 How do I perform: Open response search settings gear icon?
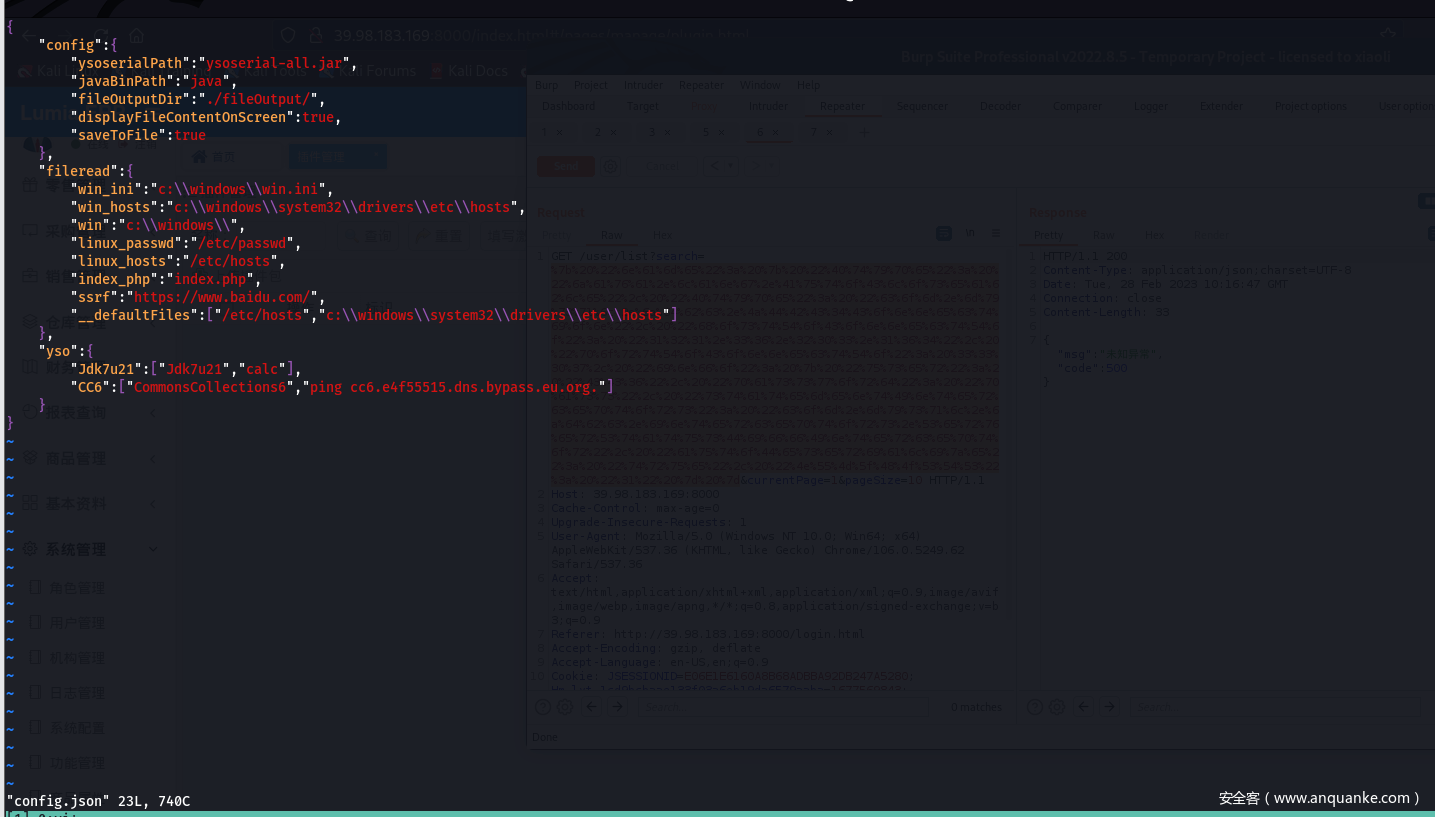[x=1057, y=707]
